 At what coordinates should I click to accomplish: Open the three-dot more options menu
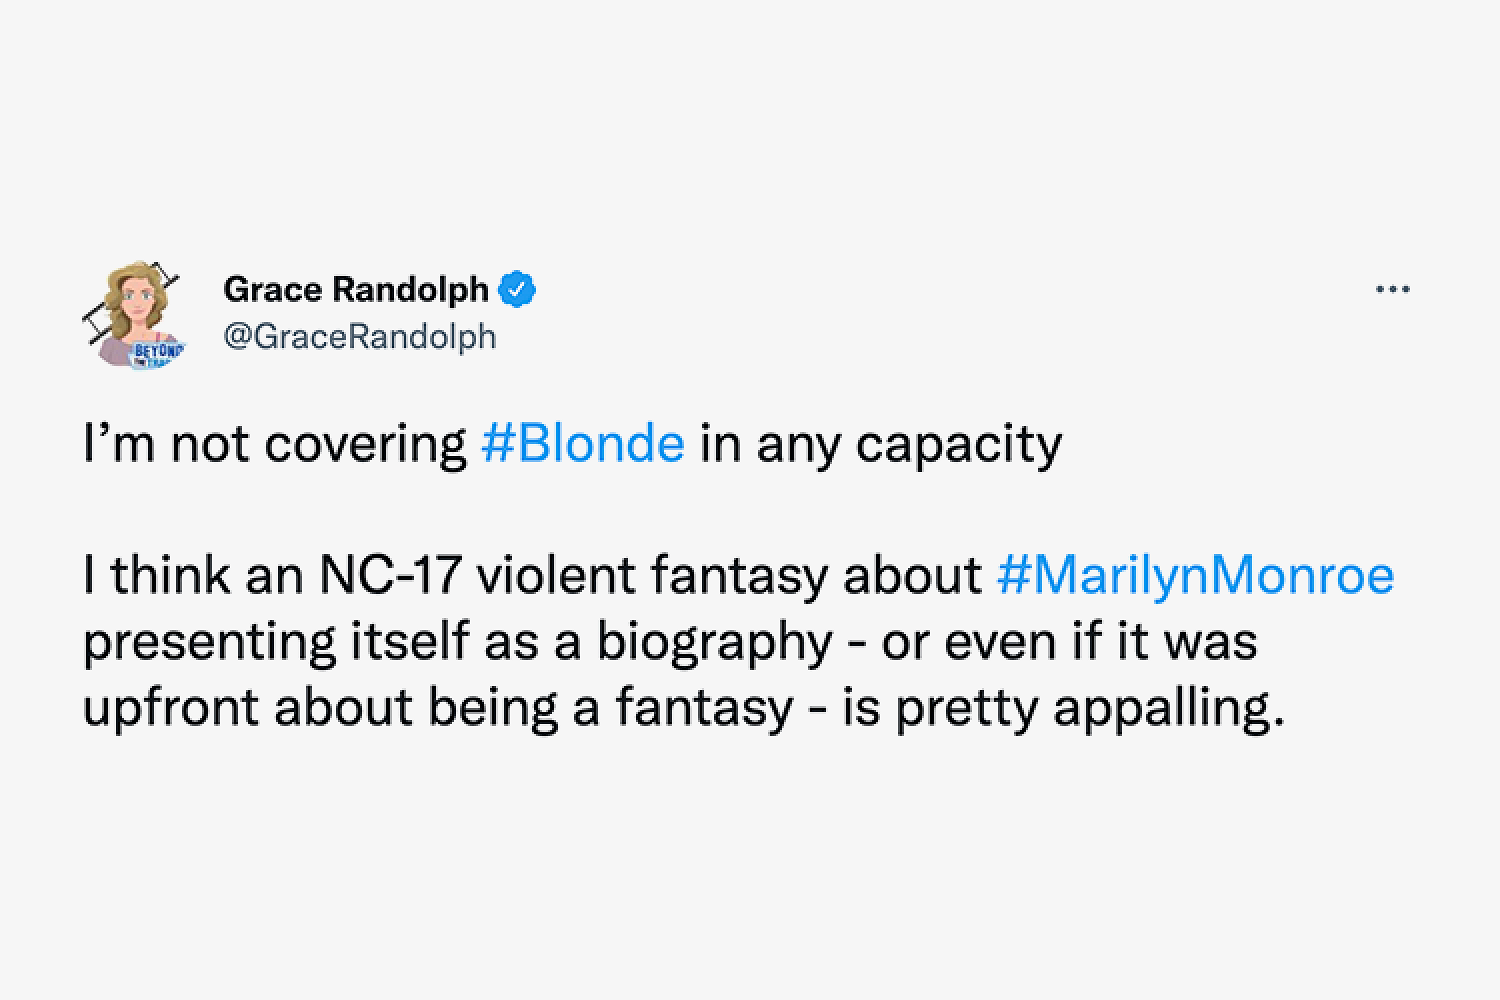click(x=1392, y=290)
